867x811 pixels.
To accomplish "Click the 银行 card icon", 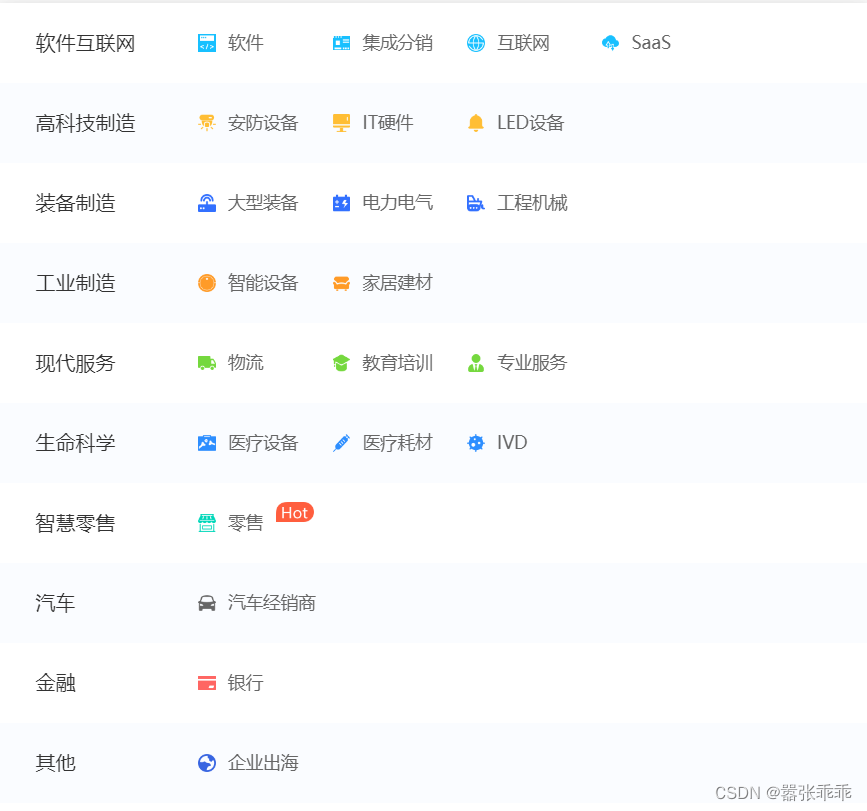I will pos(207,683).
